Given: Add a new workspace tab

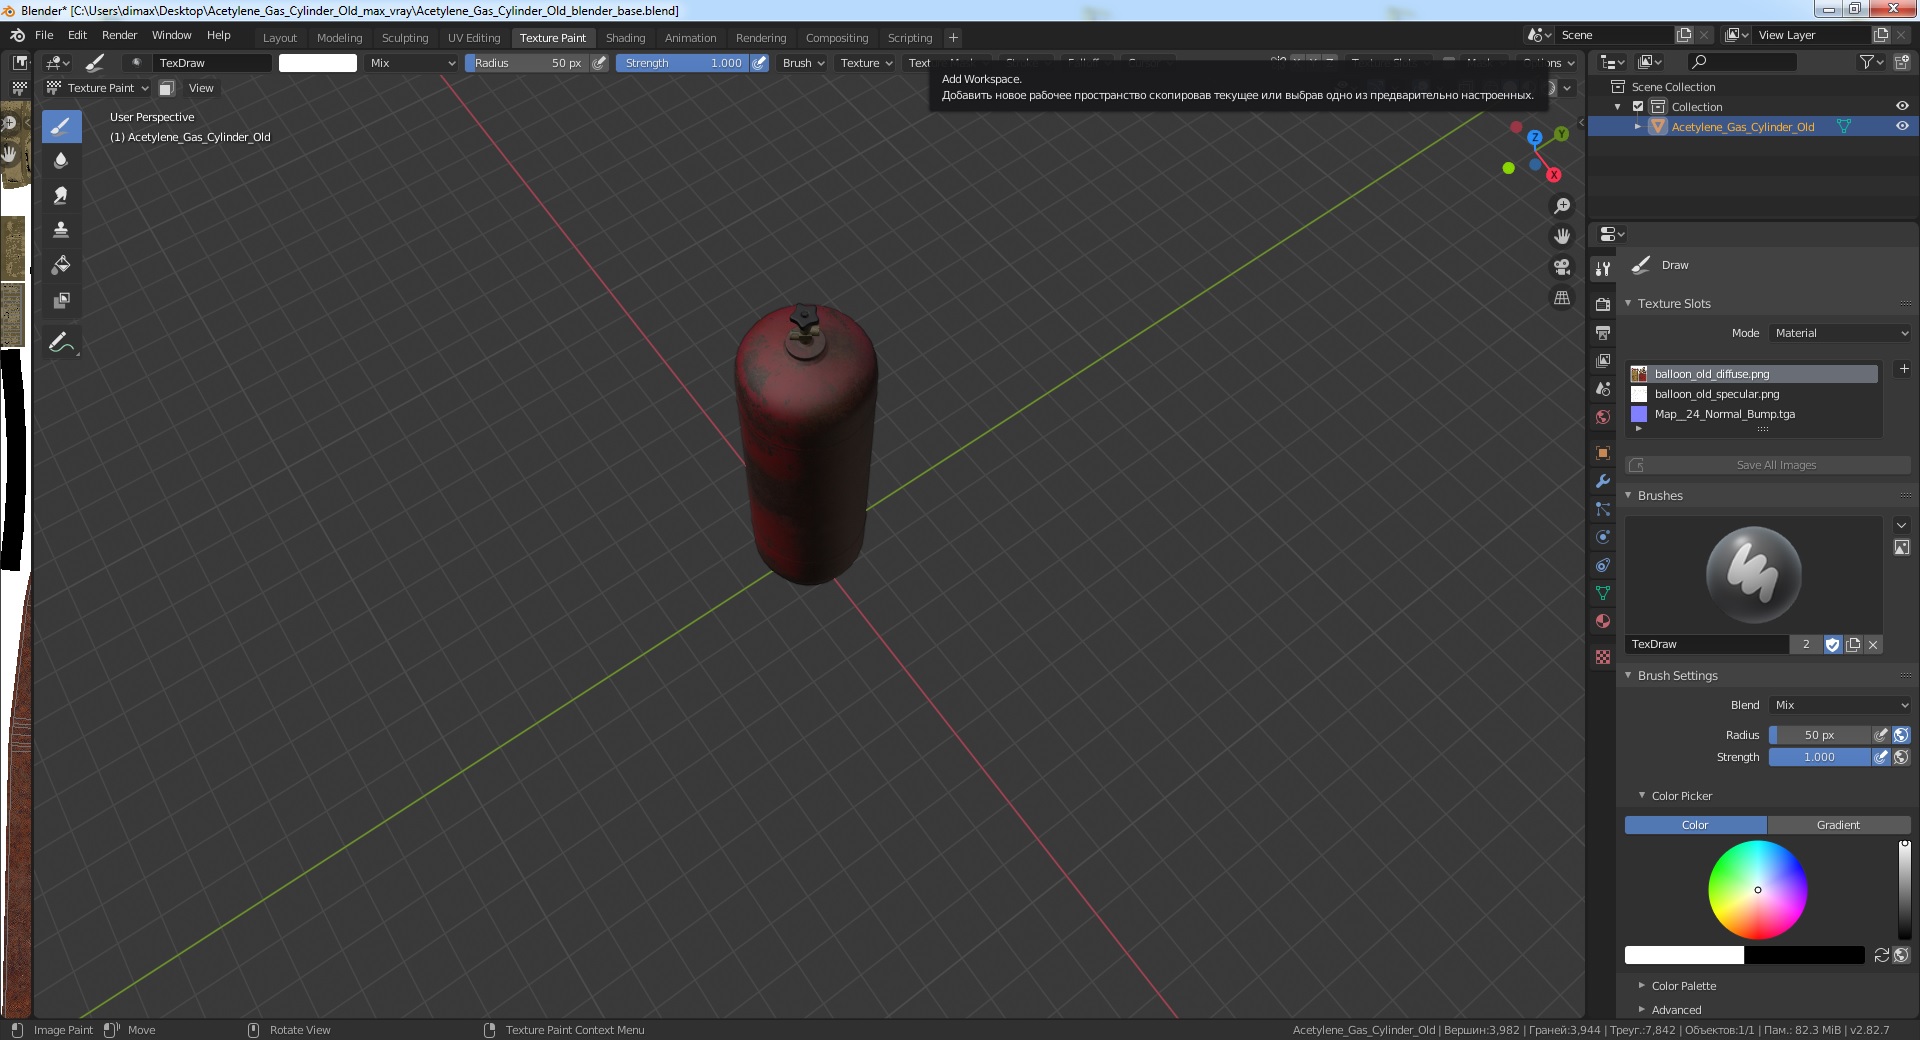Looking at the screenshot, I should tap(953, 38).
